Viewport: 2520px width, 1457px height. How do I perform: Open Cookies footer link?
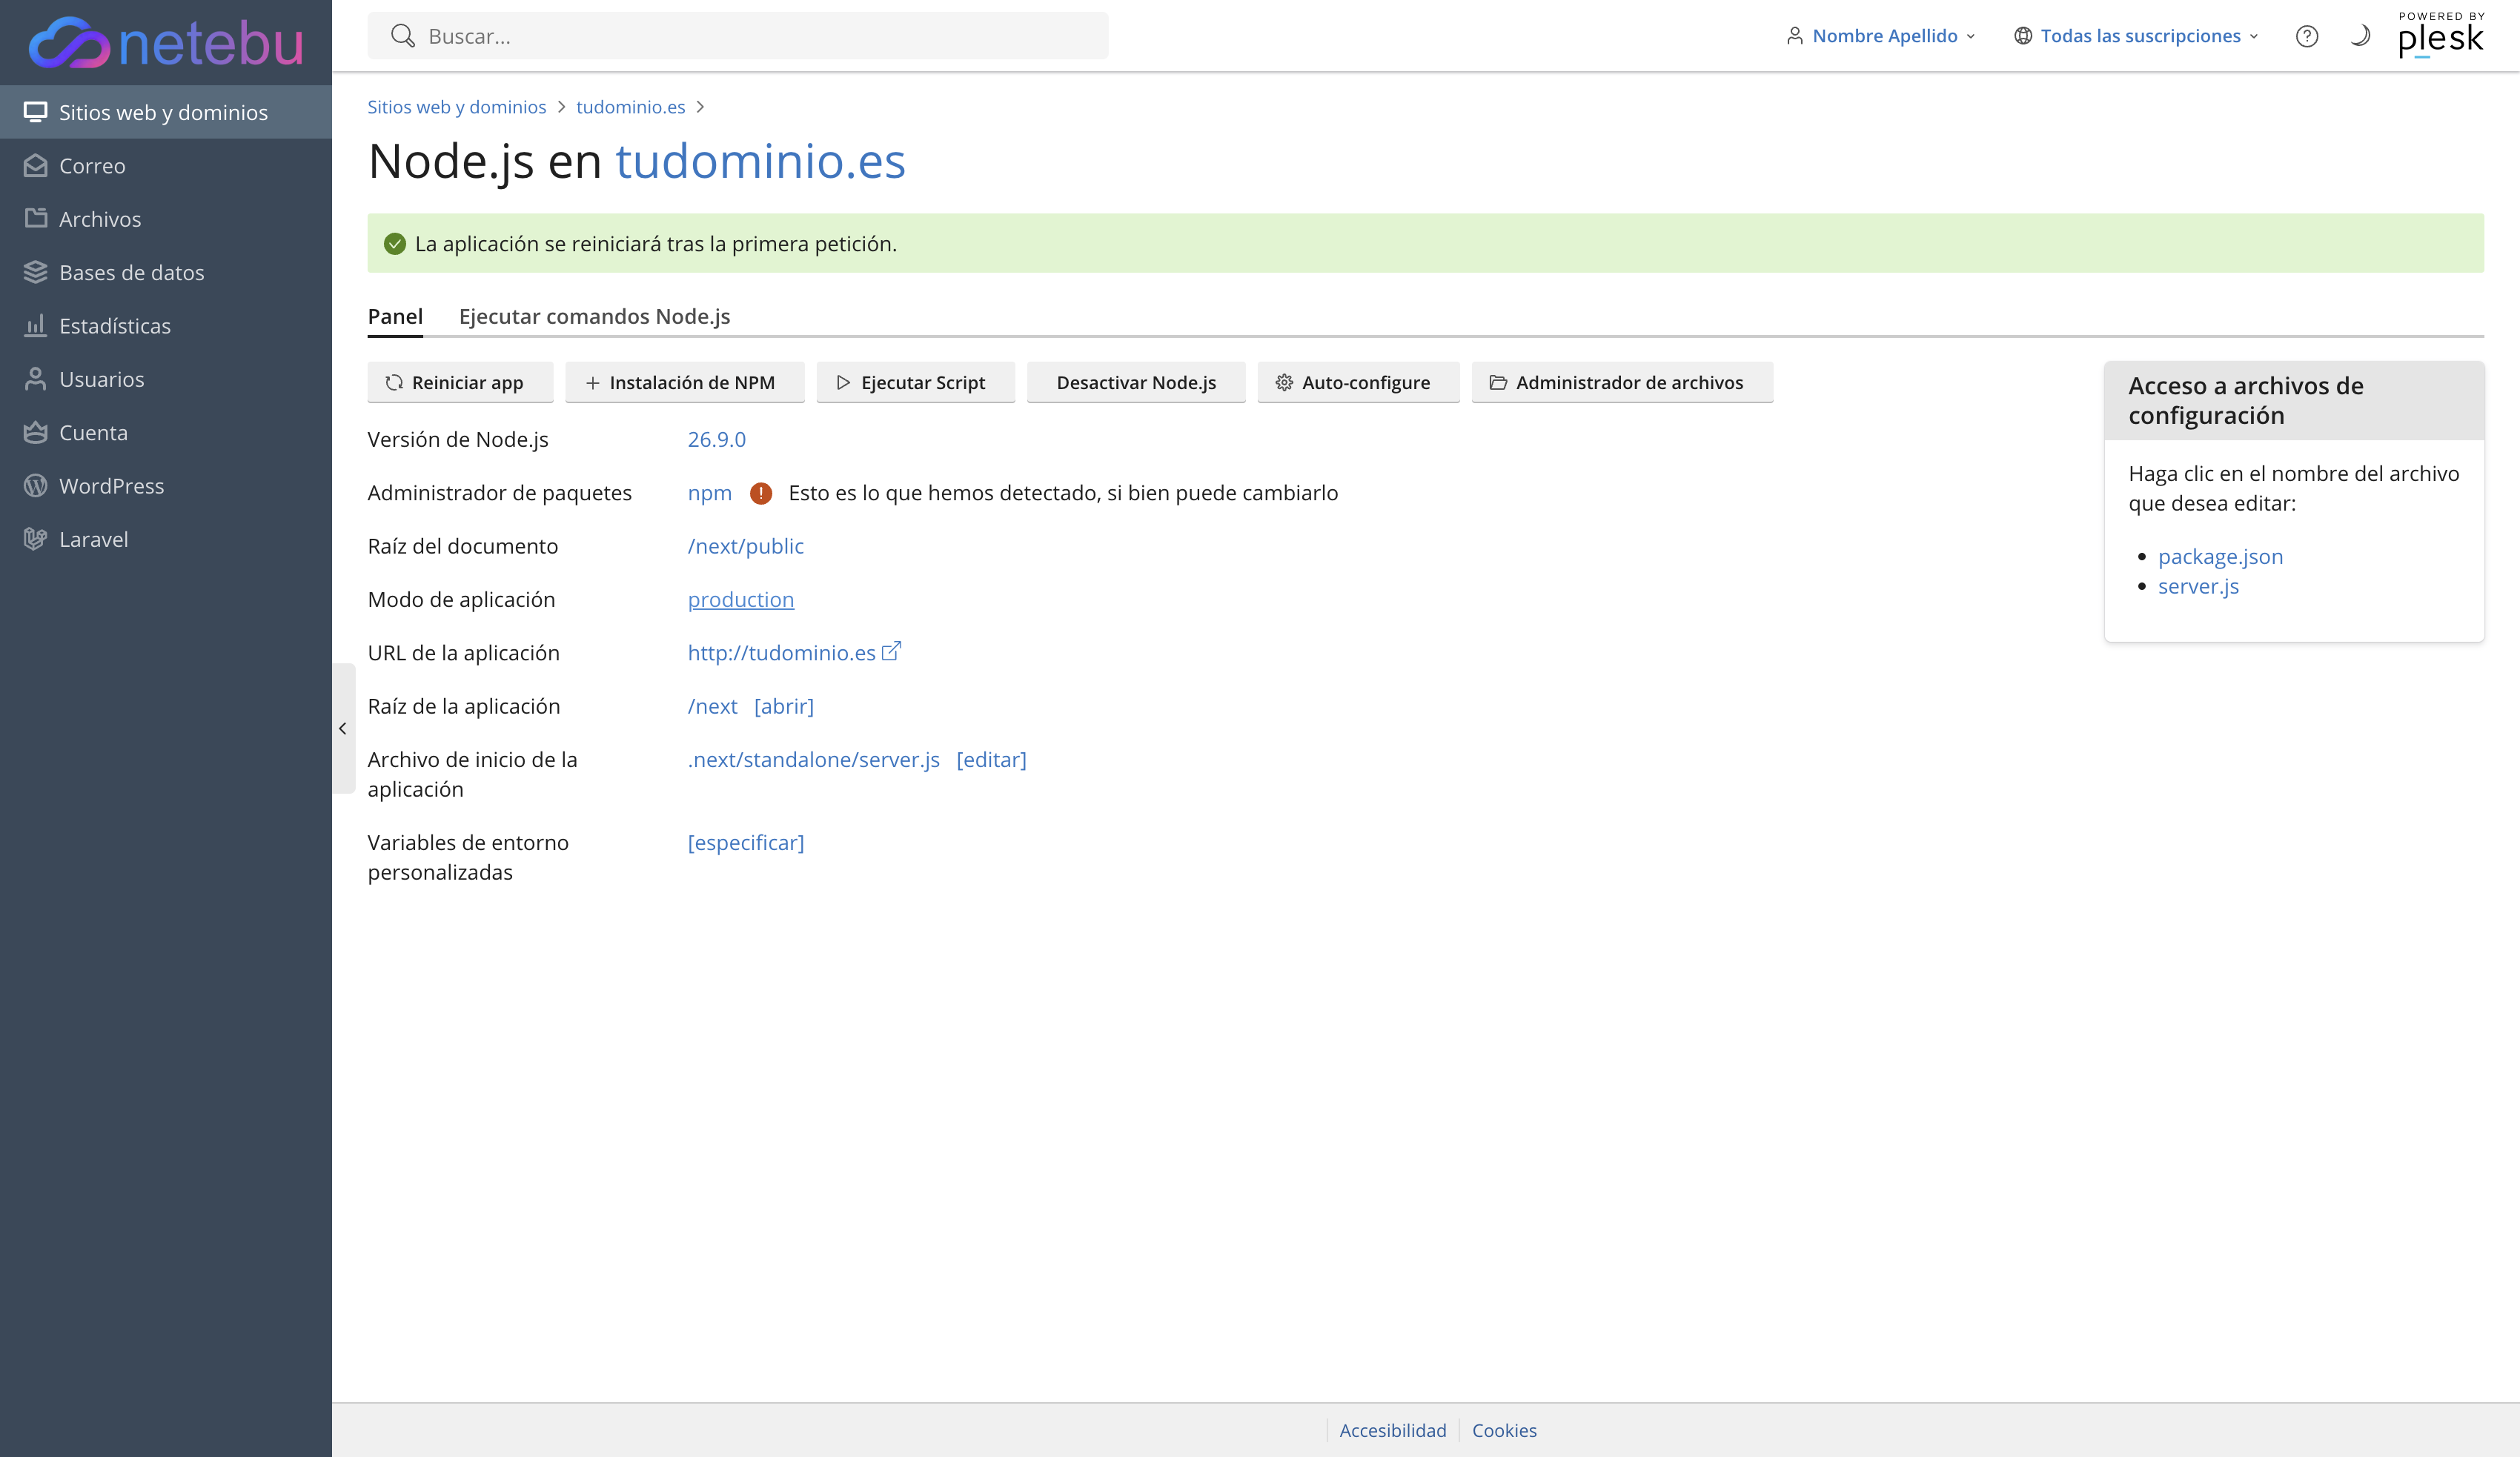1504,1430
